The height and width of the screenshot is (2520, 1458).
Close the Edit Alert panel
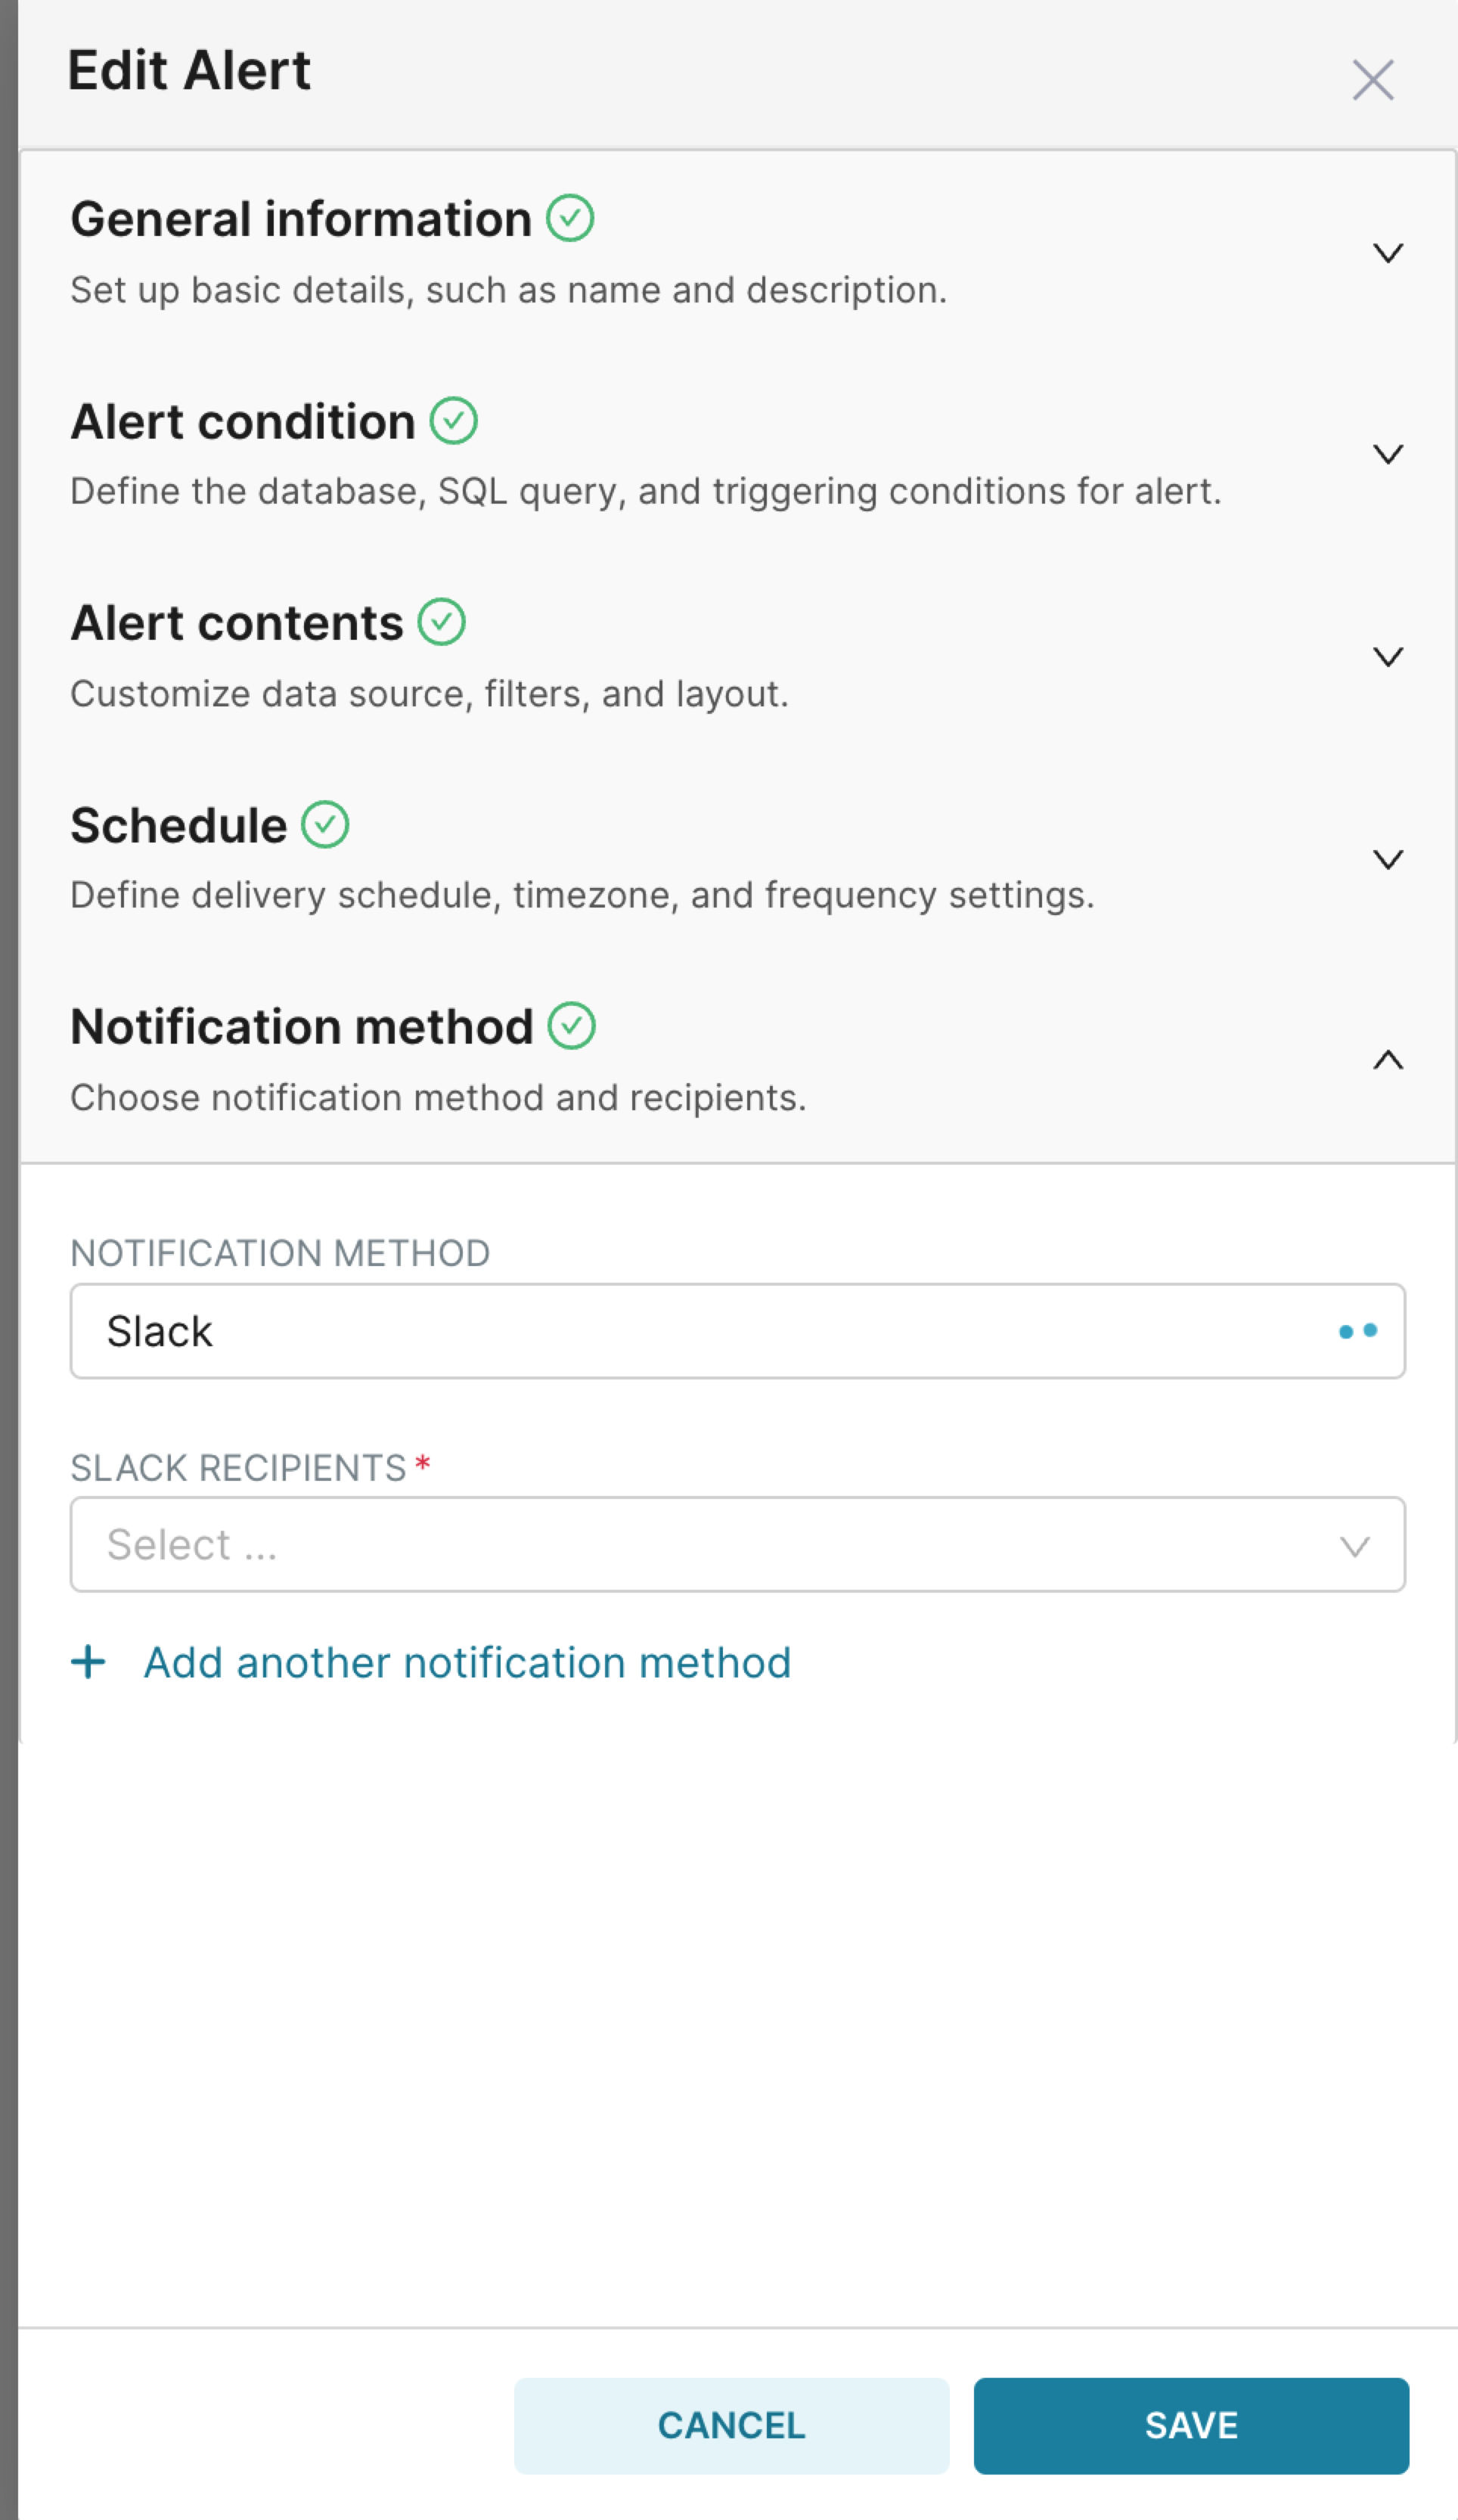(1373, 80)
